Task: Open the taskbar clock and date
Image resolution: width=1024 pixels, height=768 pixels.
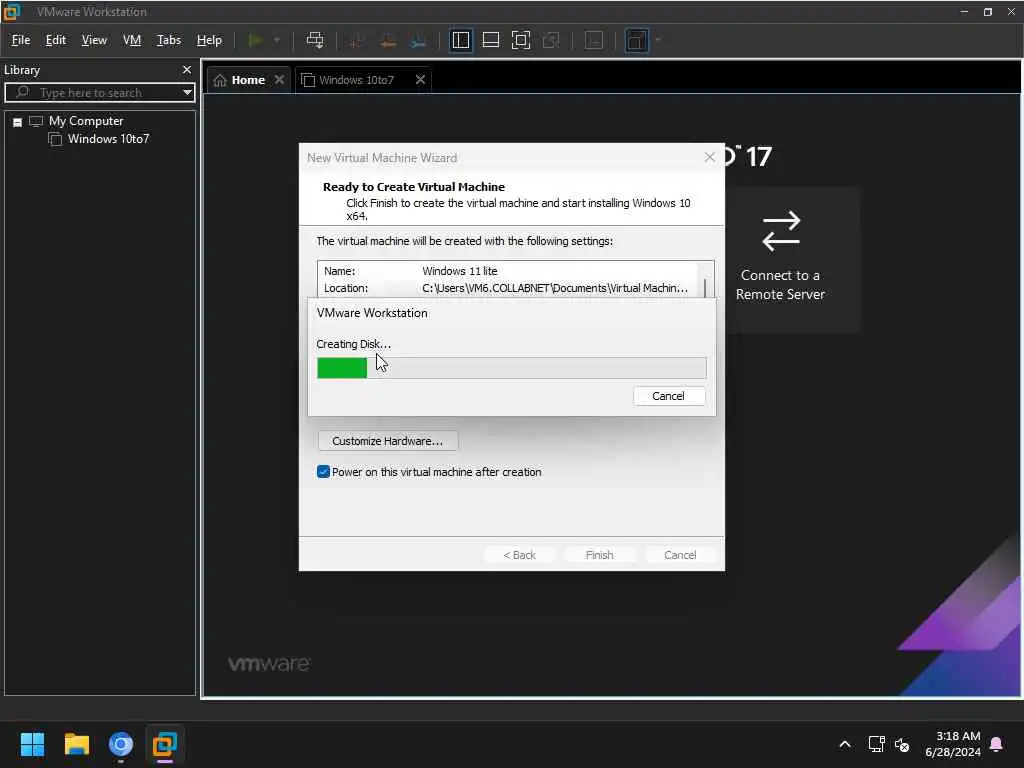Action: (x=953, y=744)
